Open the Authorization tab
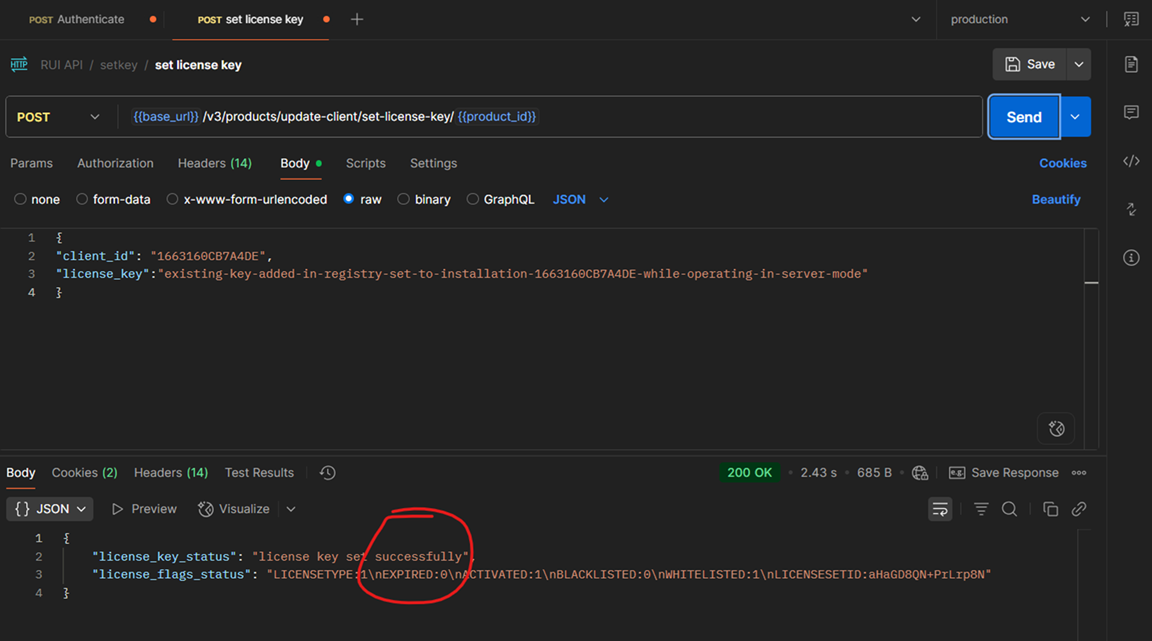 (x=115, y=163)
